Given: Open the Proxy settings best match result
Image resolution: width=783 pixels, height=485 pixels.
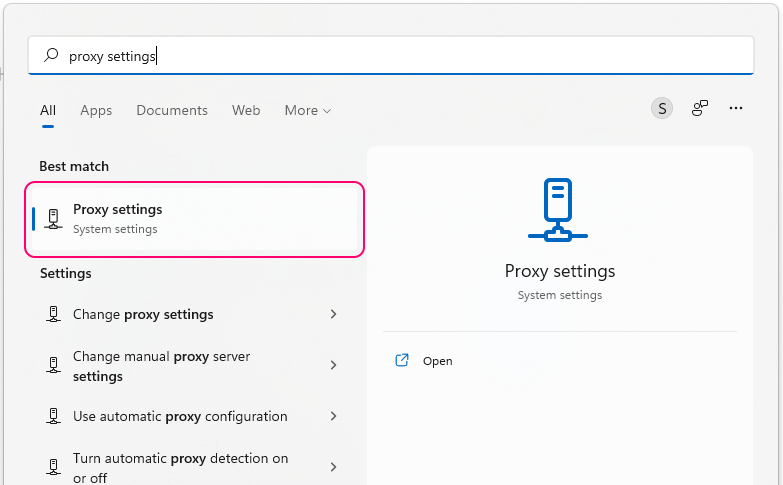Looking at the screenshot, I should tap(195, 218).
